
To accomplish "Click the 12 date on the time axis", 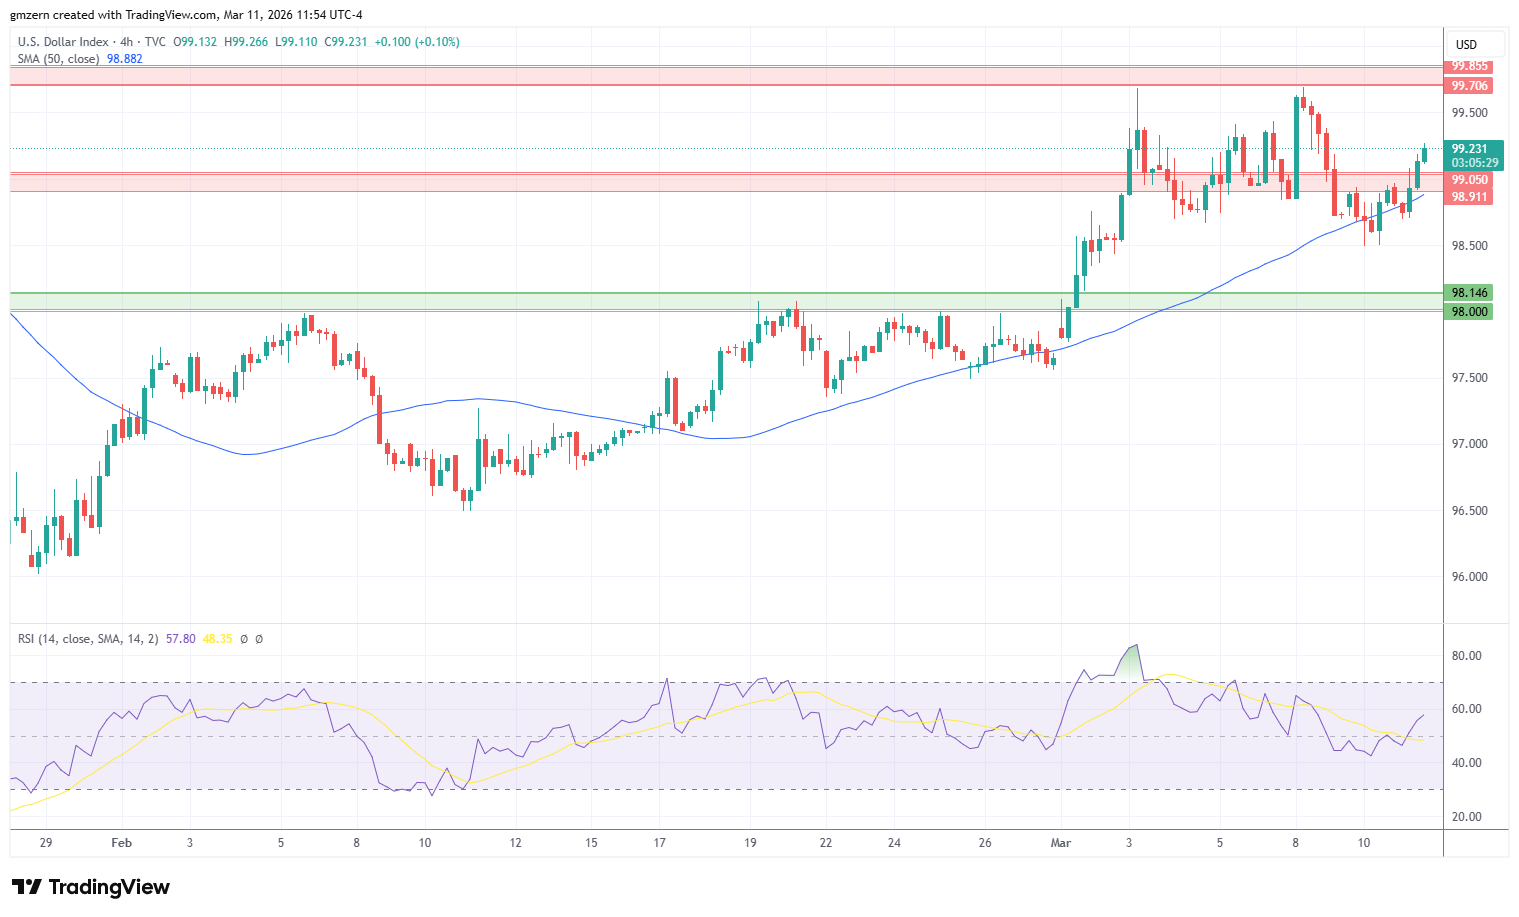I will coord(515,843).
